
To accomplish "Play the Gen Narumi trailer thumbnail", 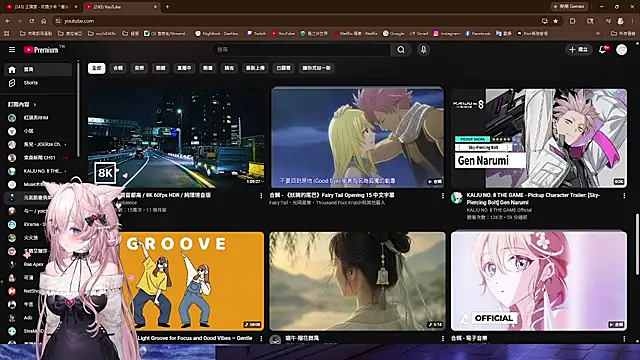I will [x=539, y=138].
